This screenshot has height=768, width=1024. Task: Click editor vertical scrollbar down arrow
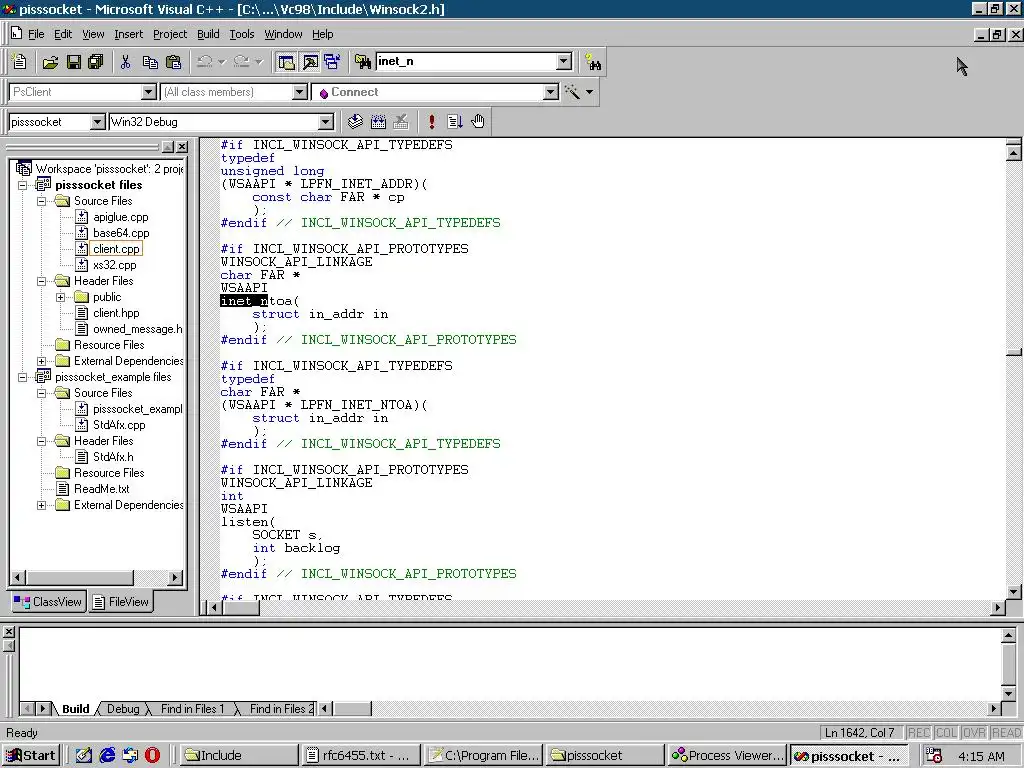1014,592
